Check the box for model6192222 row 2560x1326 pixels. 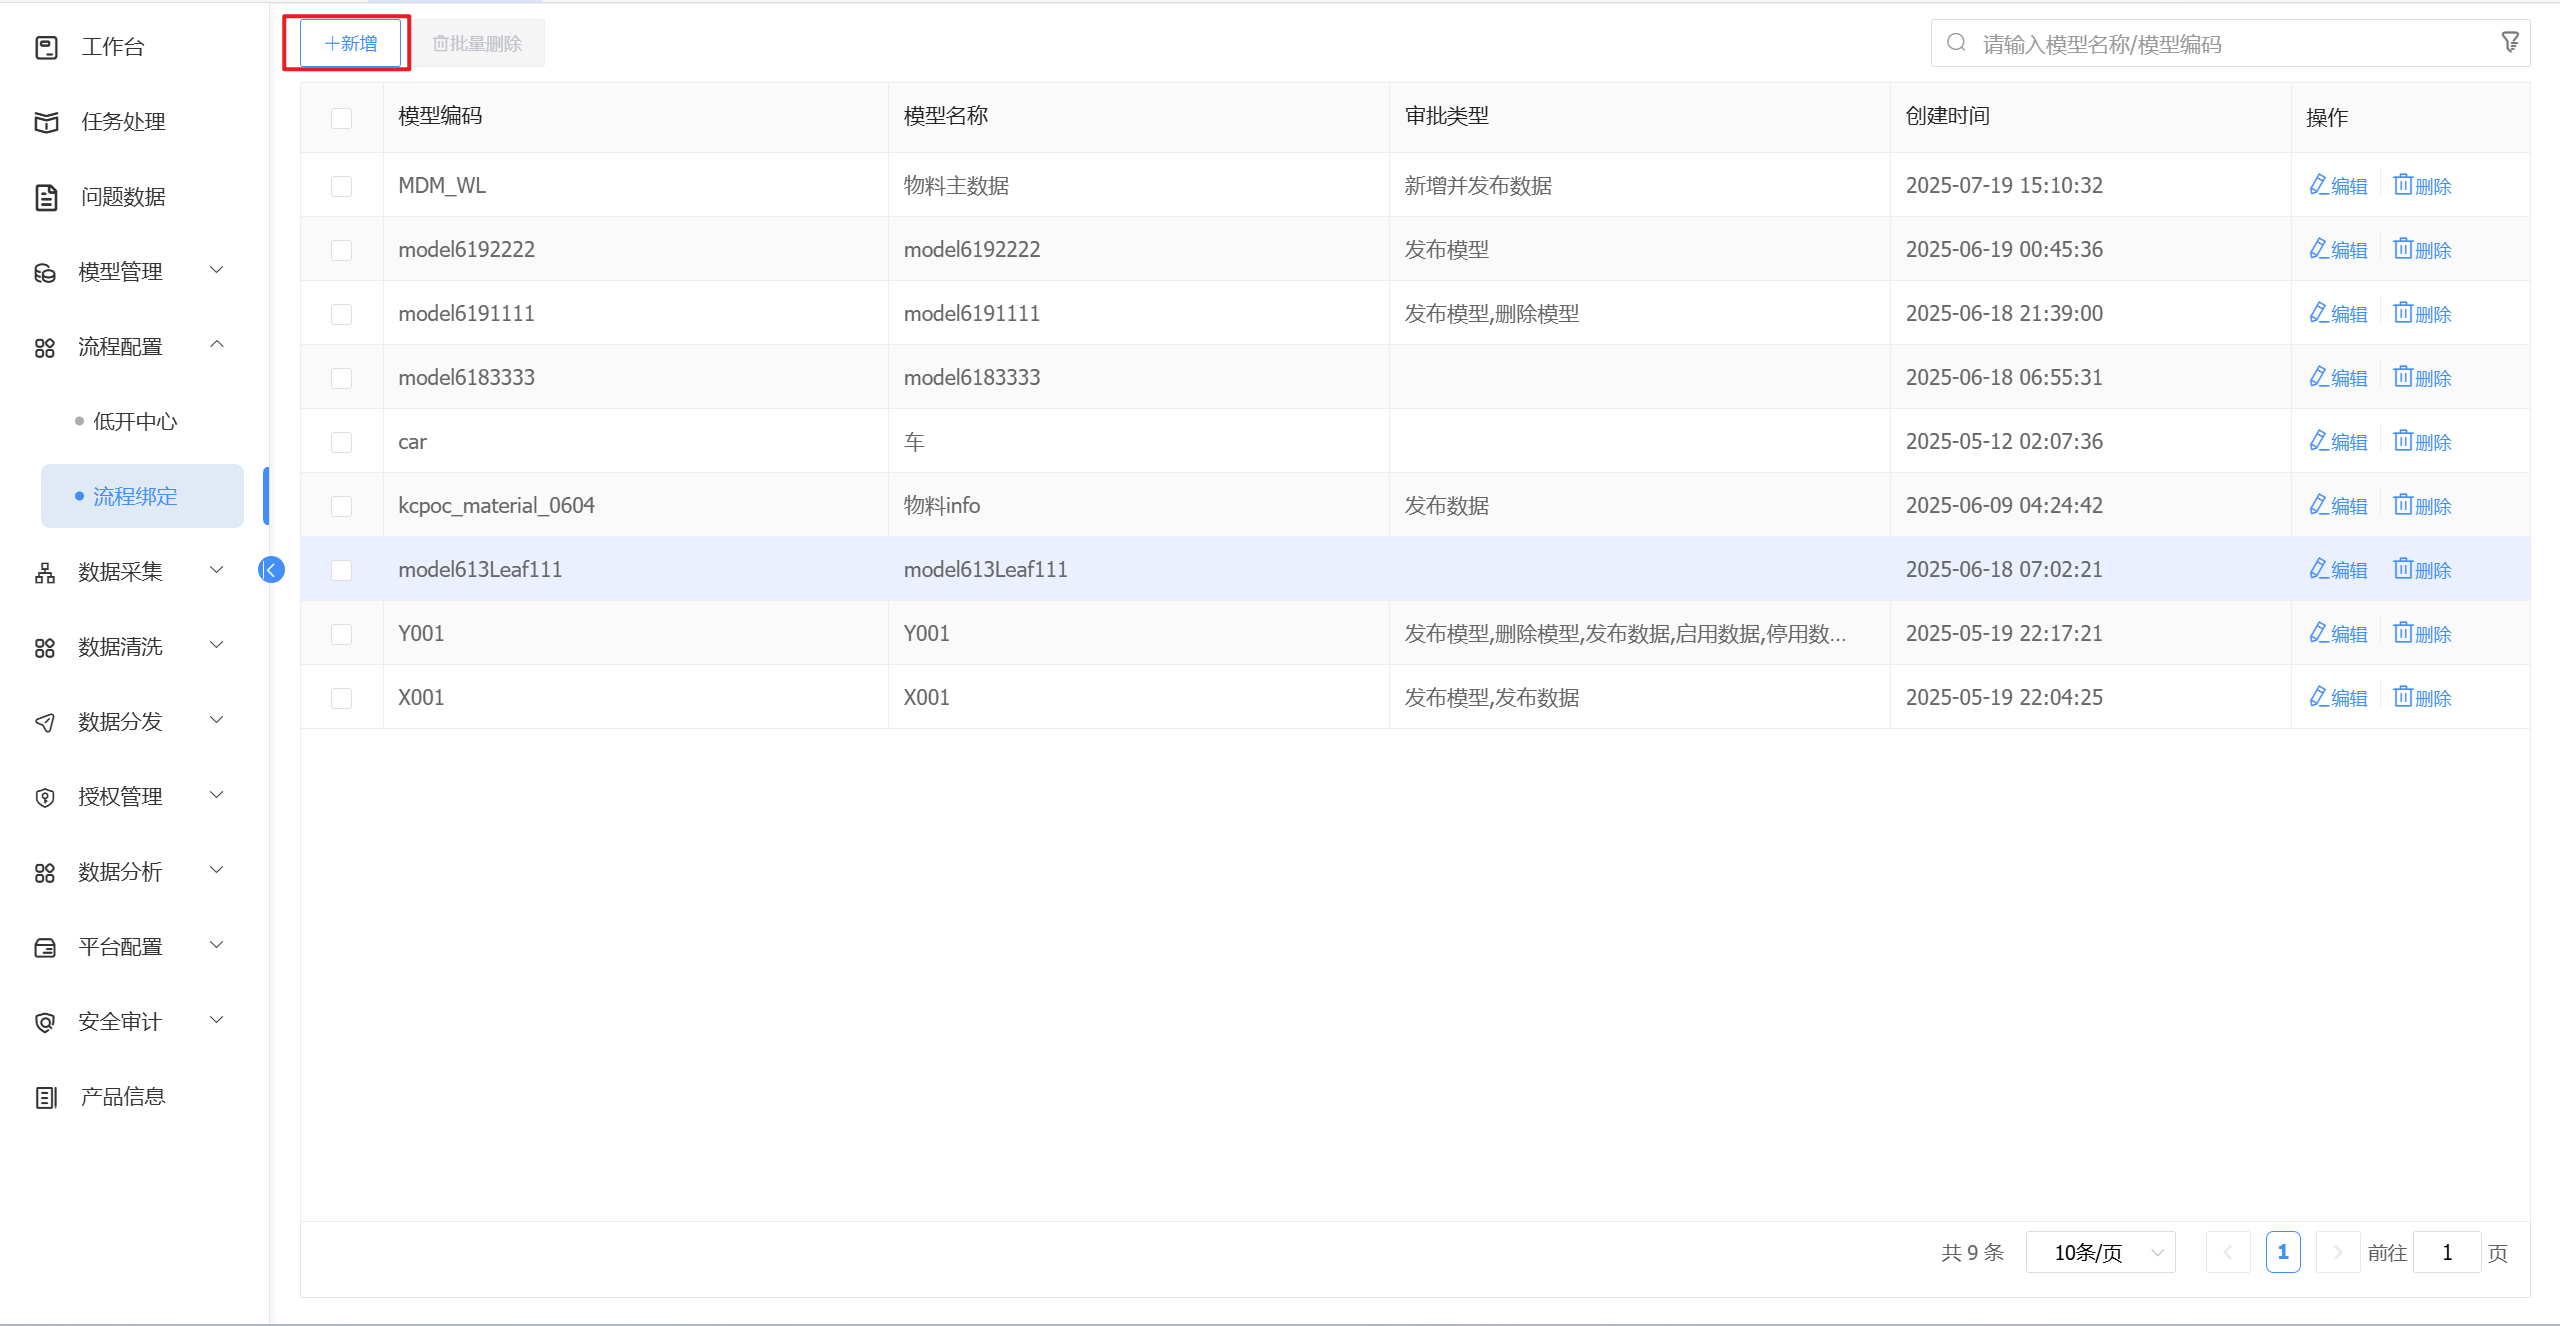[341, 250]
